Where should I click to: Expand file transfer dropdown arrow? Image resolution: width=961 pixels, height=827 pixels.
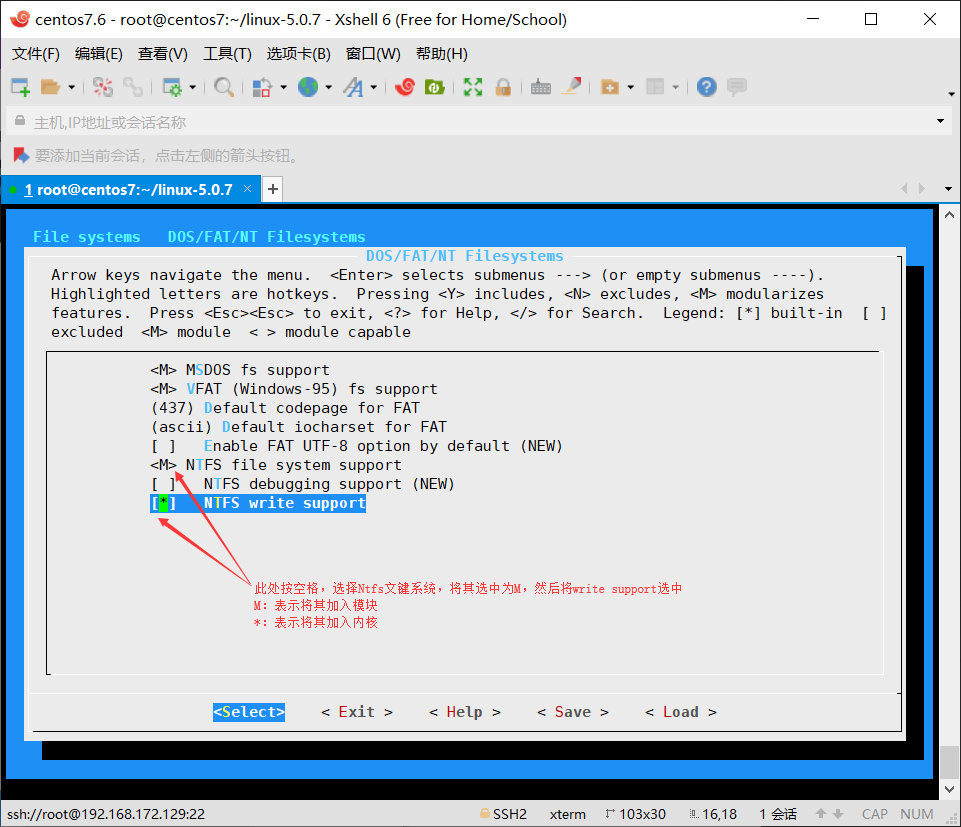click(x=283, y=87)
